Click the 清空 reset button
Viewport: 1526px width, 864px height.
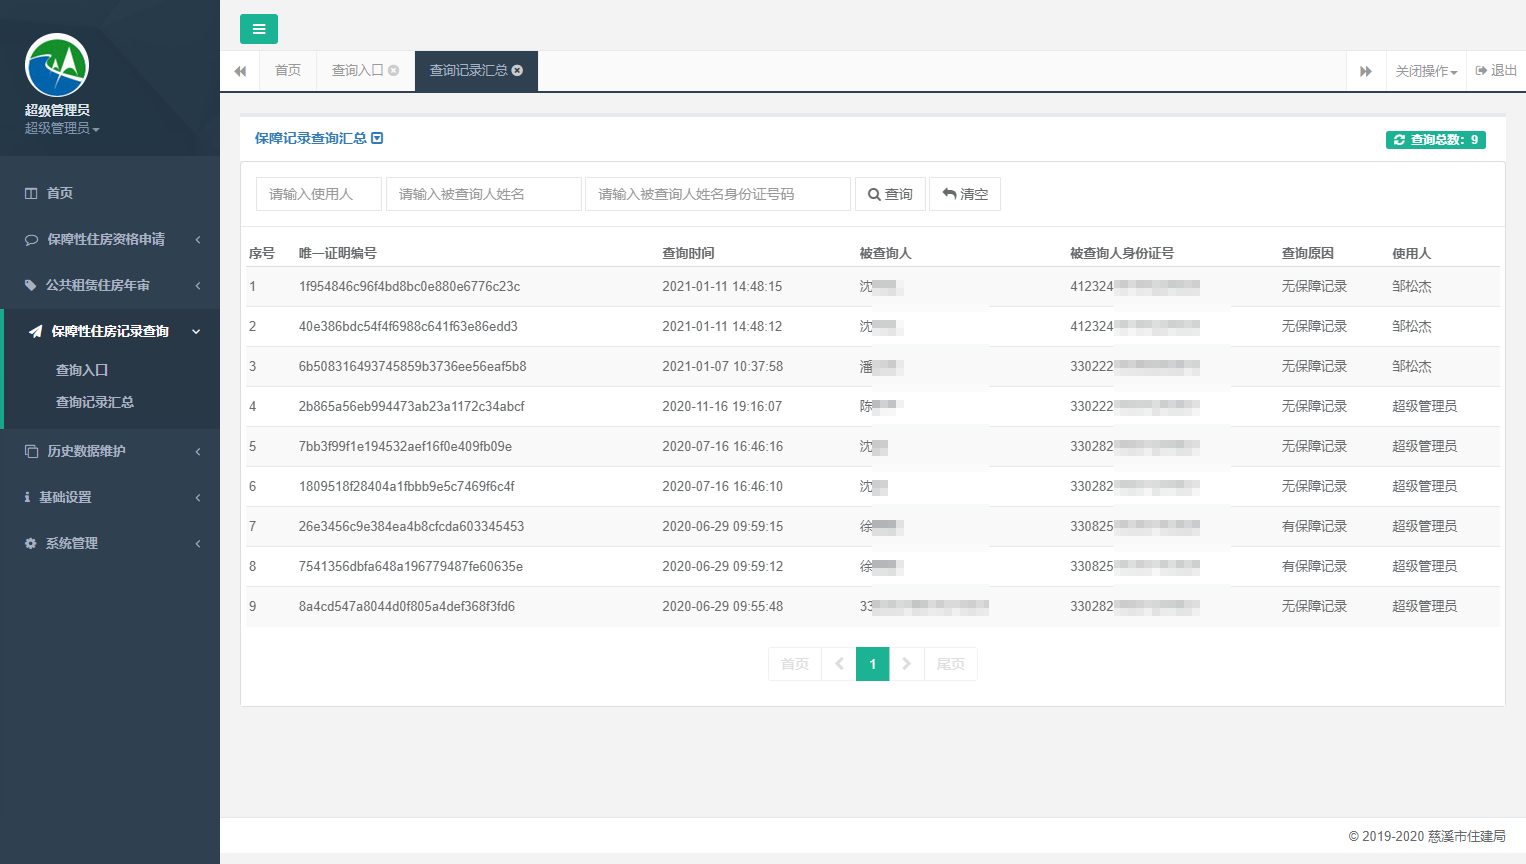(965, 194)
